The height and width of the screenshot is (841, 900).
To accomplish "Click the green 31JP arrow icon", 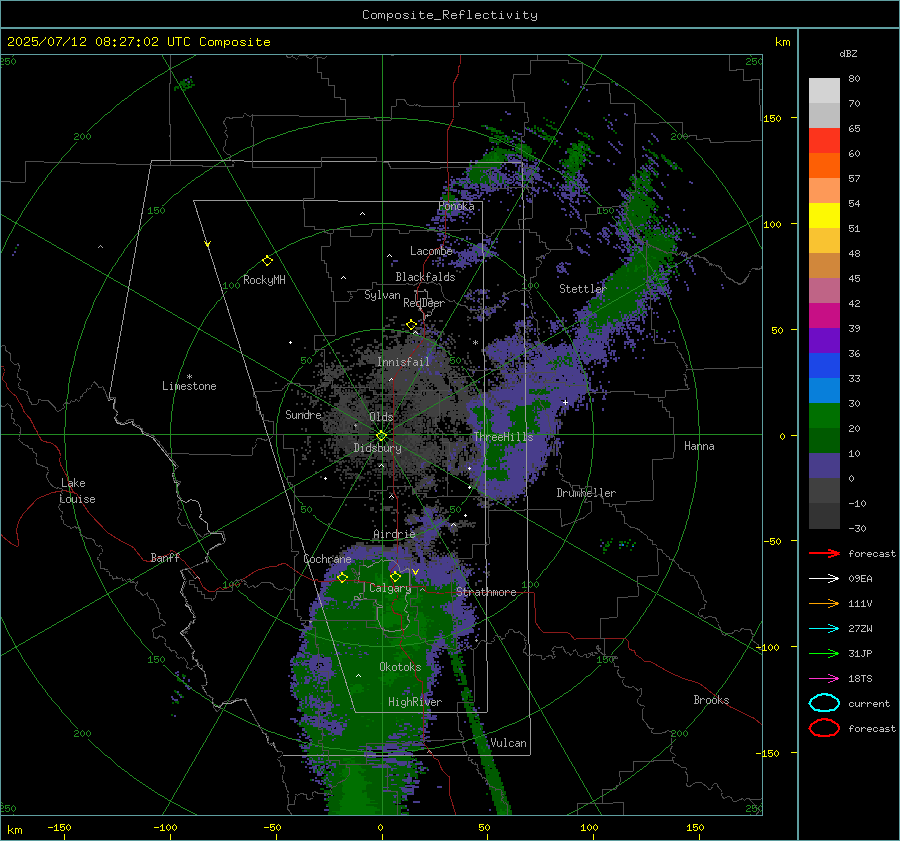I will 824,653.
